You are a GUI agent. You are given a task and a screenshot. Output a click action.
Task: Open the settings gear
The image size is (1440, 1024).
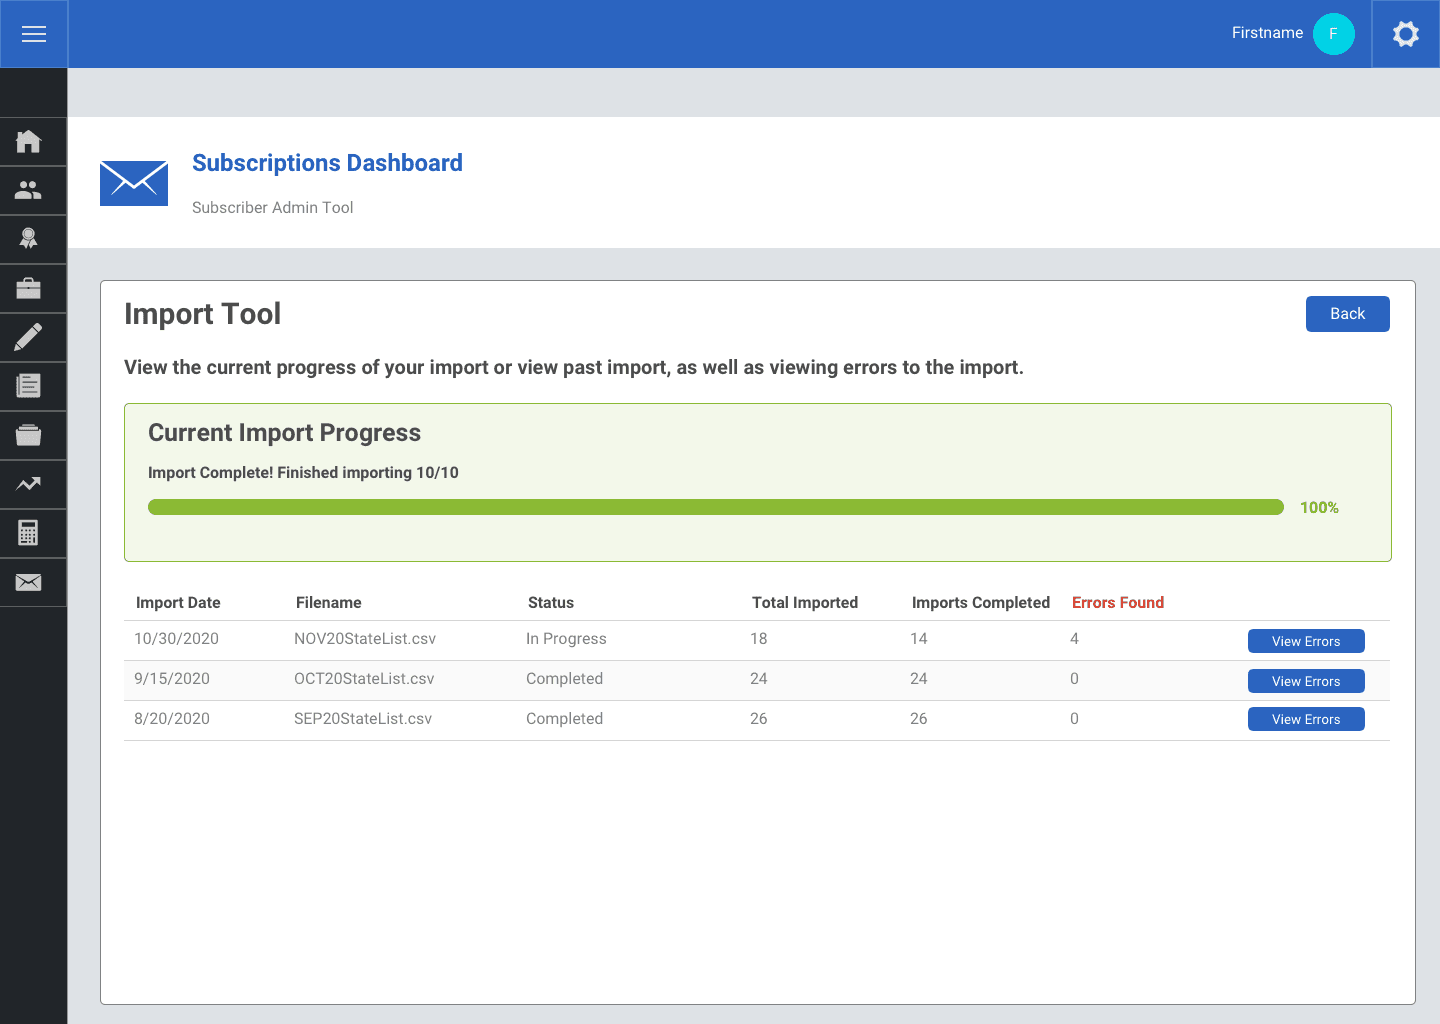click(x=1406, y=34)
